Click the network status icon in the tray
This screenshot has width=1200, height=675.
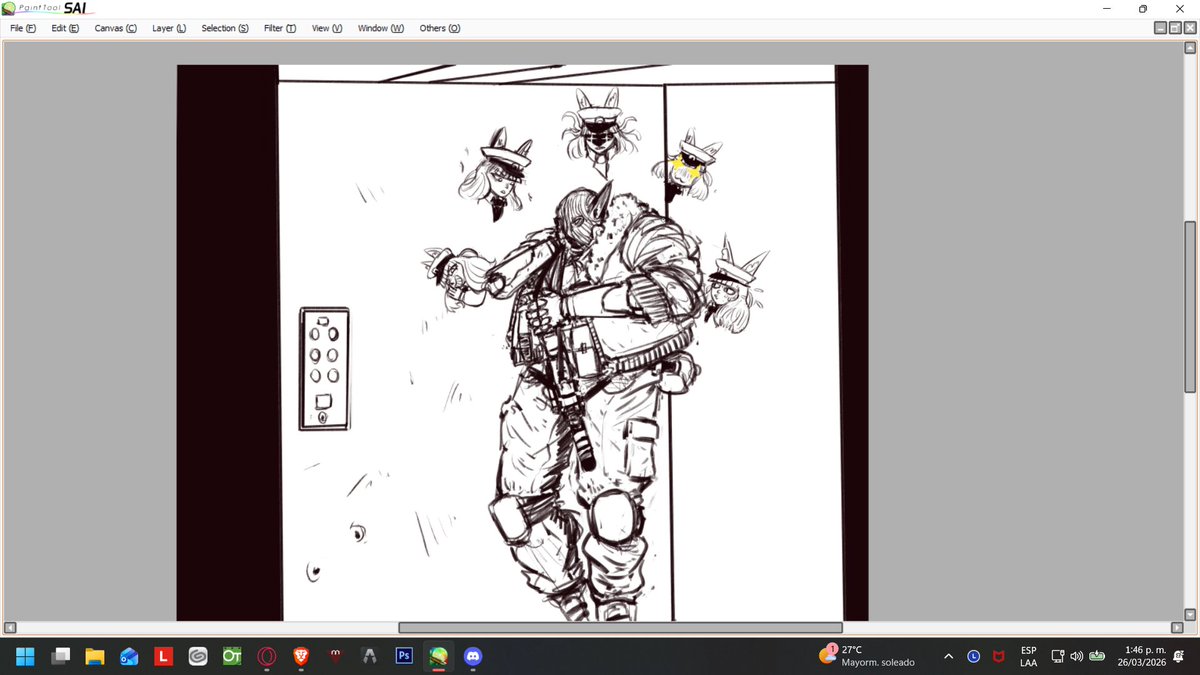coord(1057,657)
